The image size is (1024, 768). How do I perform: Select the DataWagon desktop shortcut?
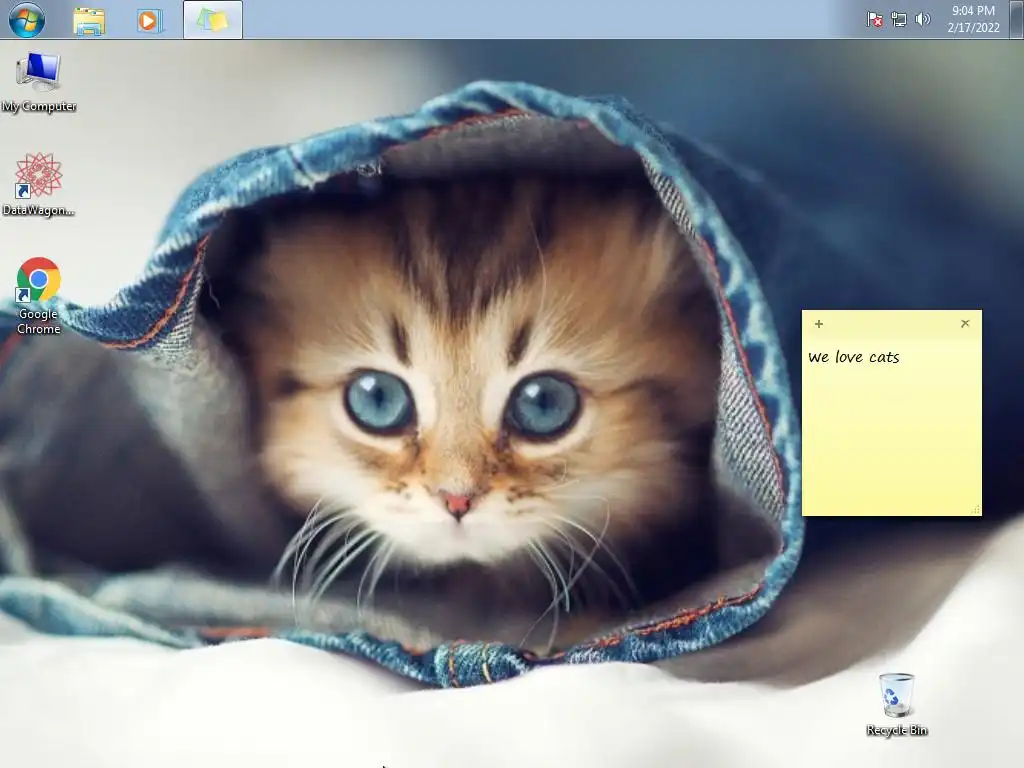(x=39, y=184)
